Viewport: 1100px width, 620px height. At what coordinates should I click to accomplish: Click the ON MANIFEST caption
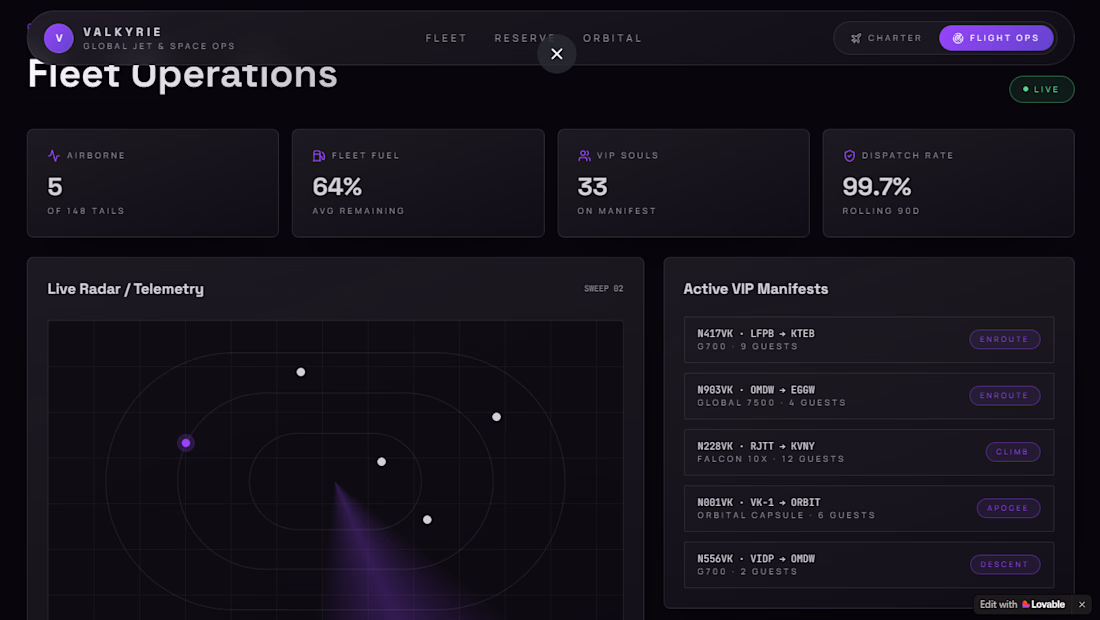(617, 211)
